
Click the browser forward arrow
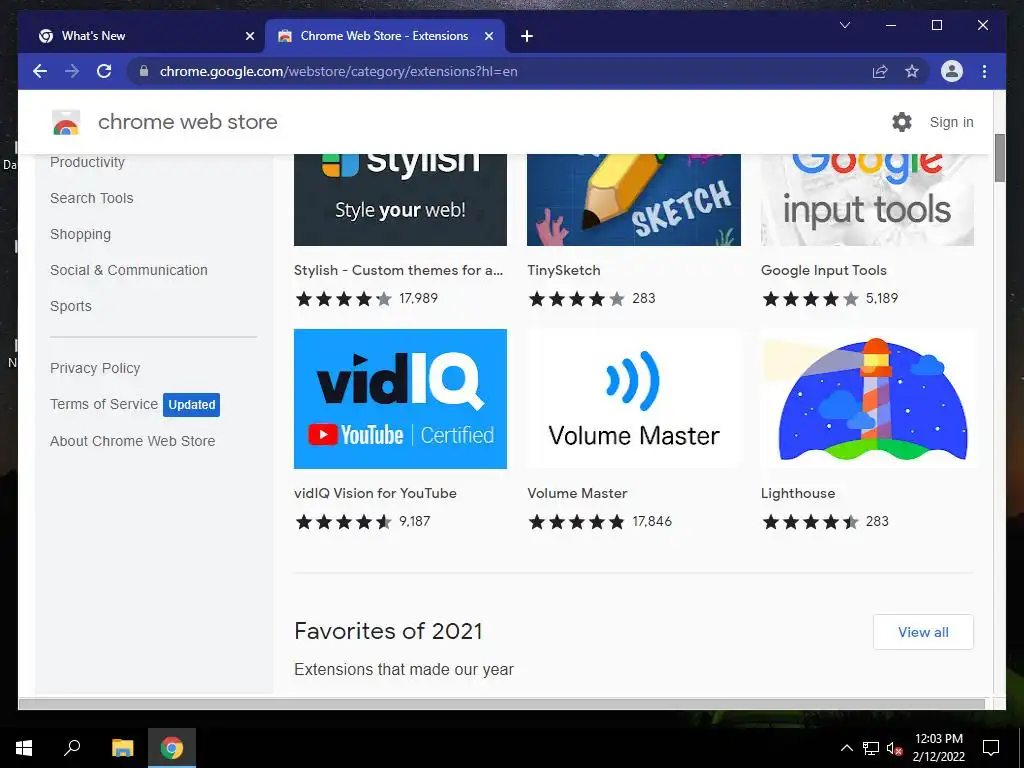click(72, 71)
